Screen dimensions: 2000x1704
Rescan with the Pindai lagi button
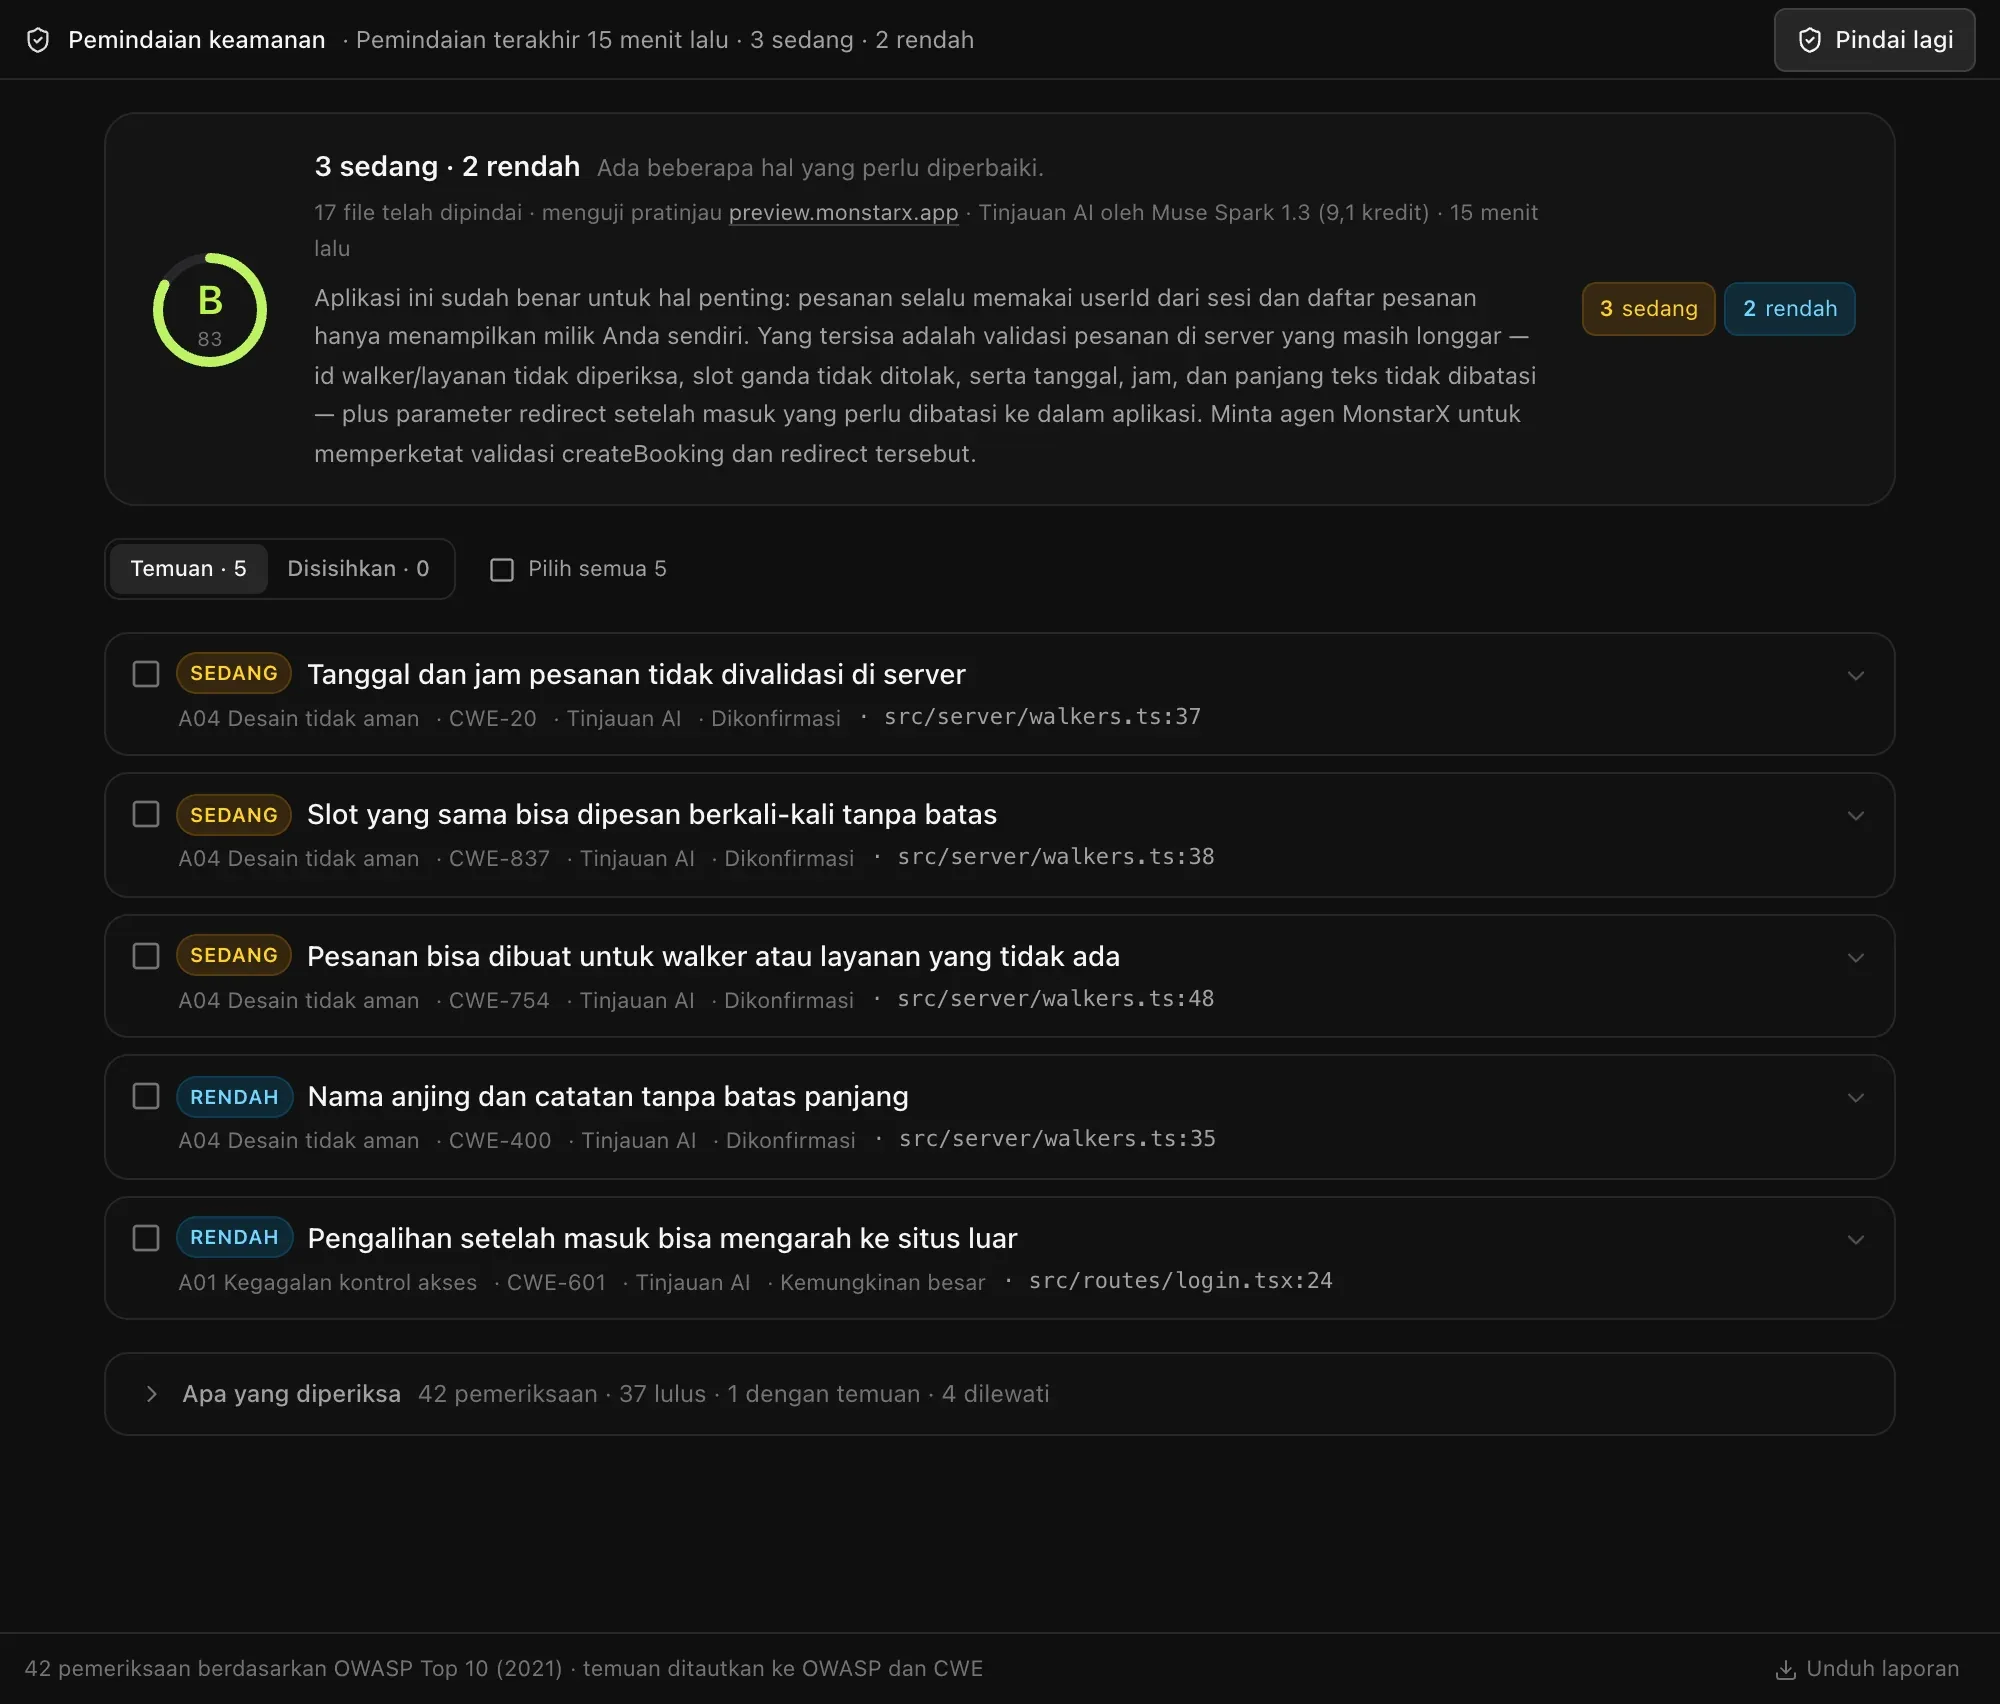(x=1874, y=40)
